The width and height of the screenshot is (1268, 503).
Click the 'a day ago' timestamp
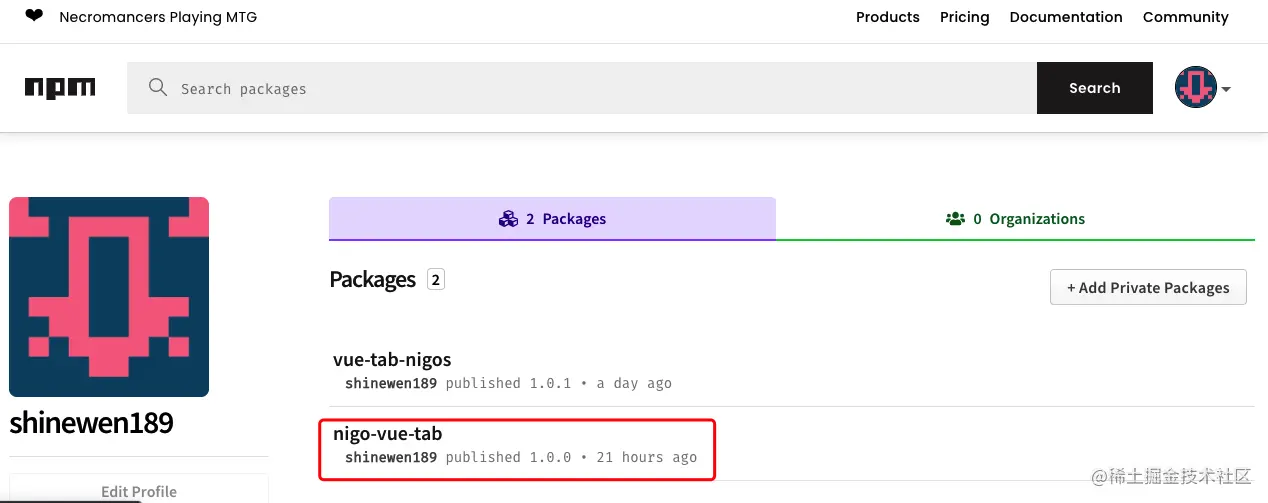(x=634, y=383)
